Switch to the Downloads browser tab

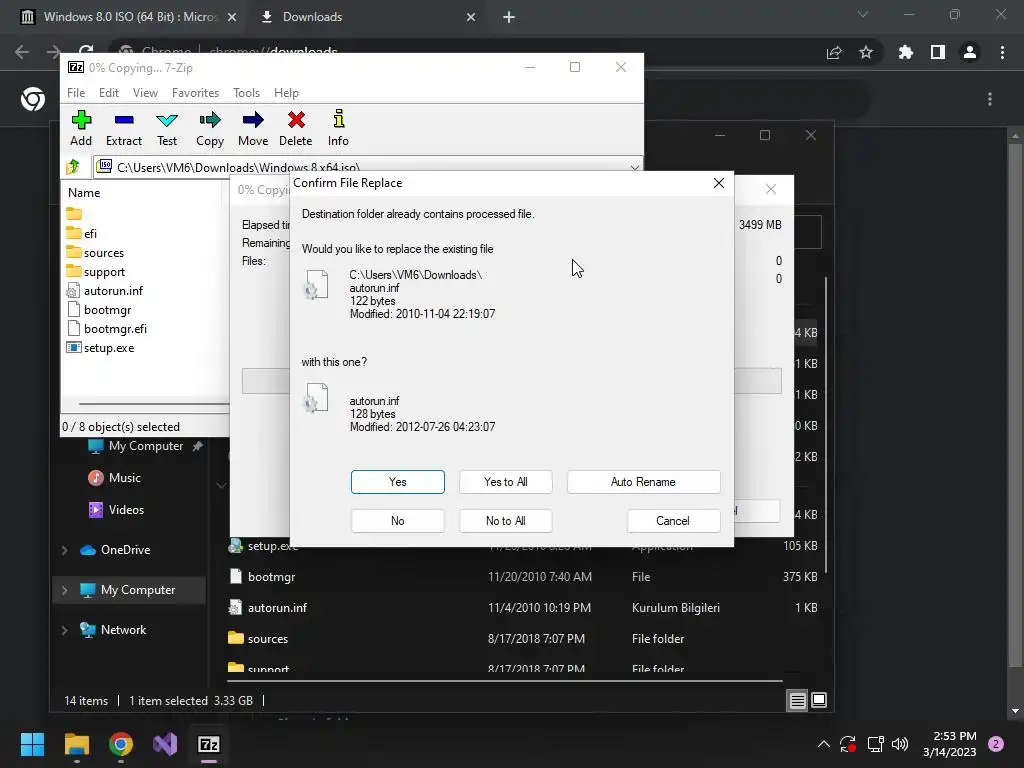312,17
